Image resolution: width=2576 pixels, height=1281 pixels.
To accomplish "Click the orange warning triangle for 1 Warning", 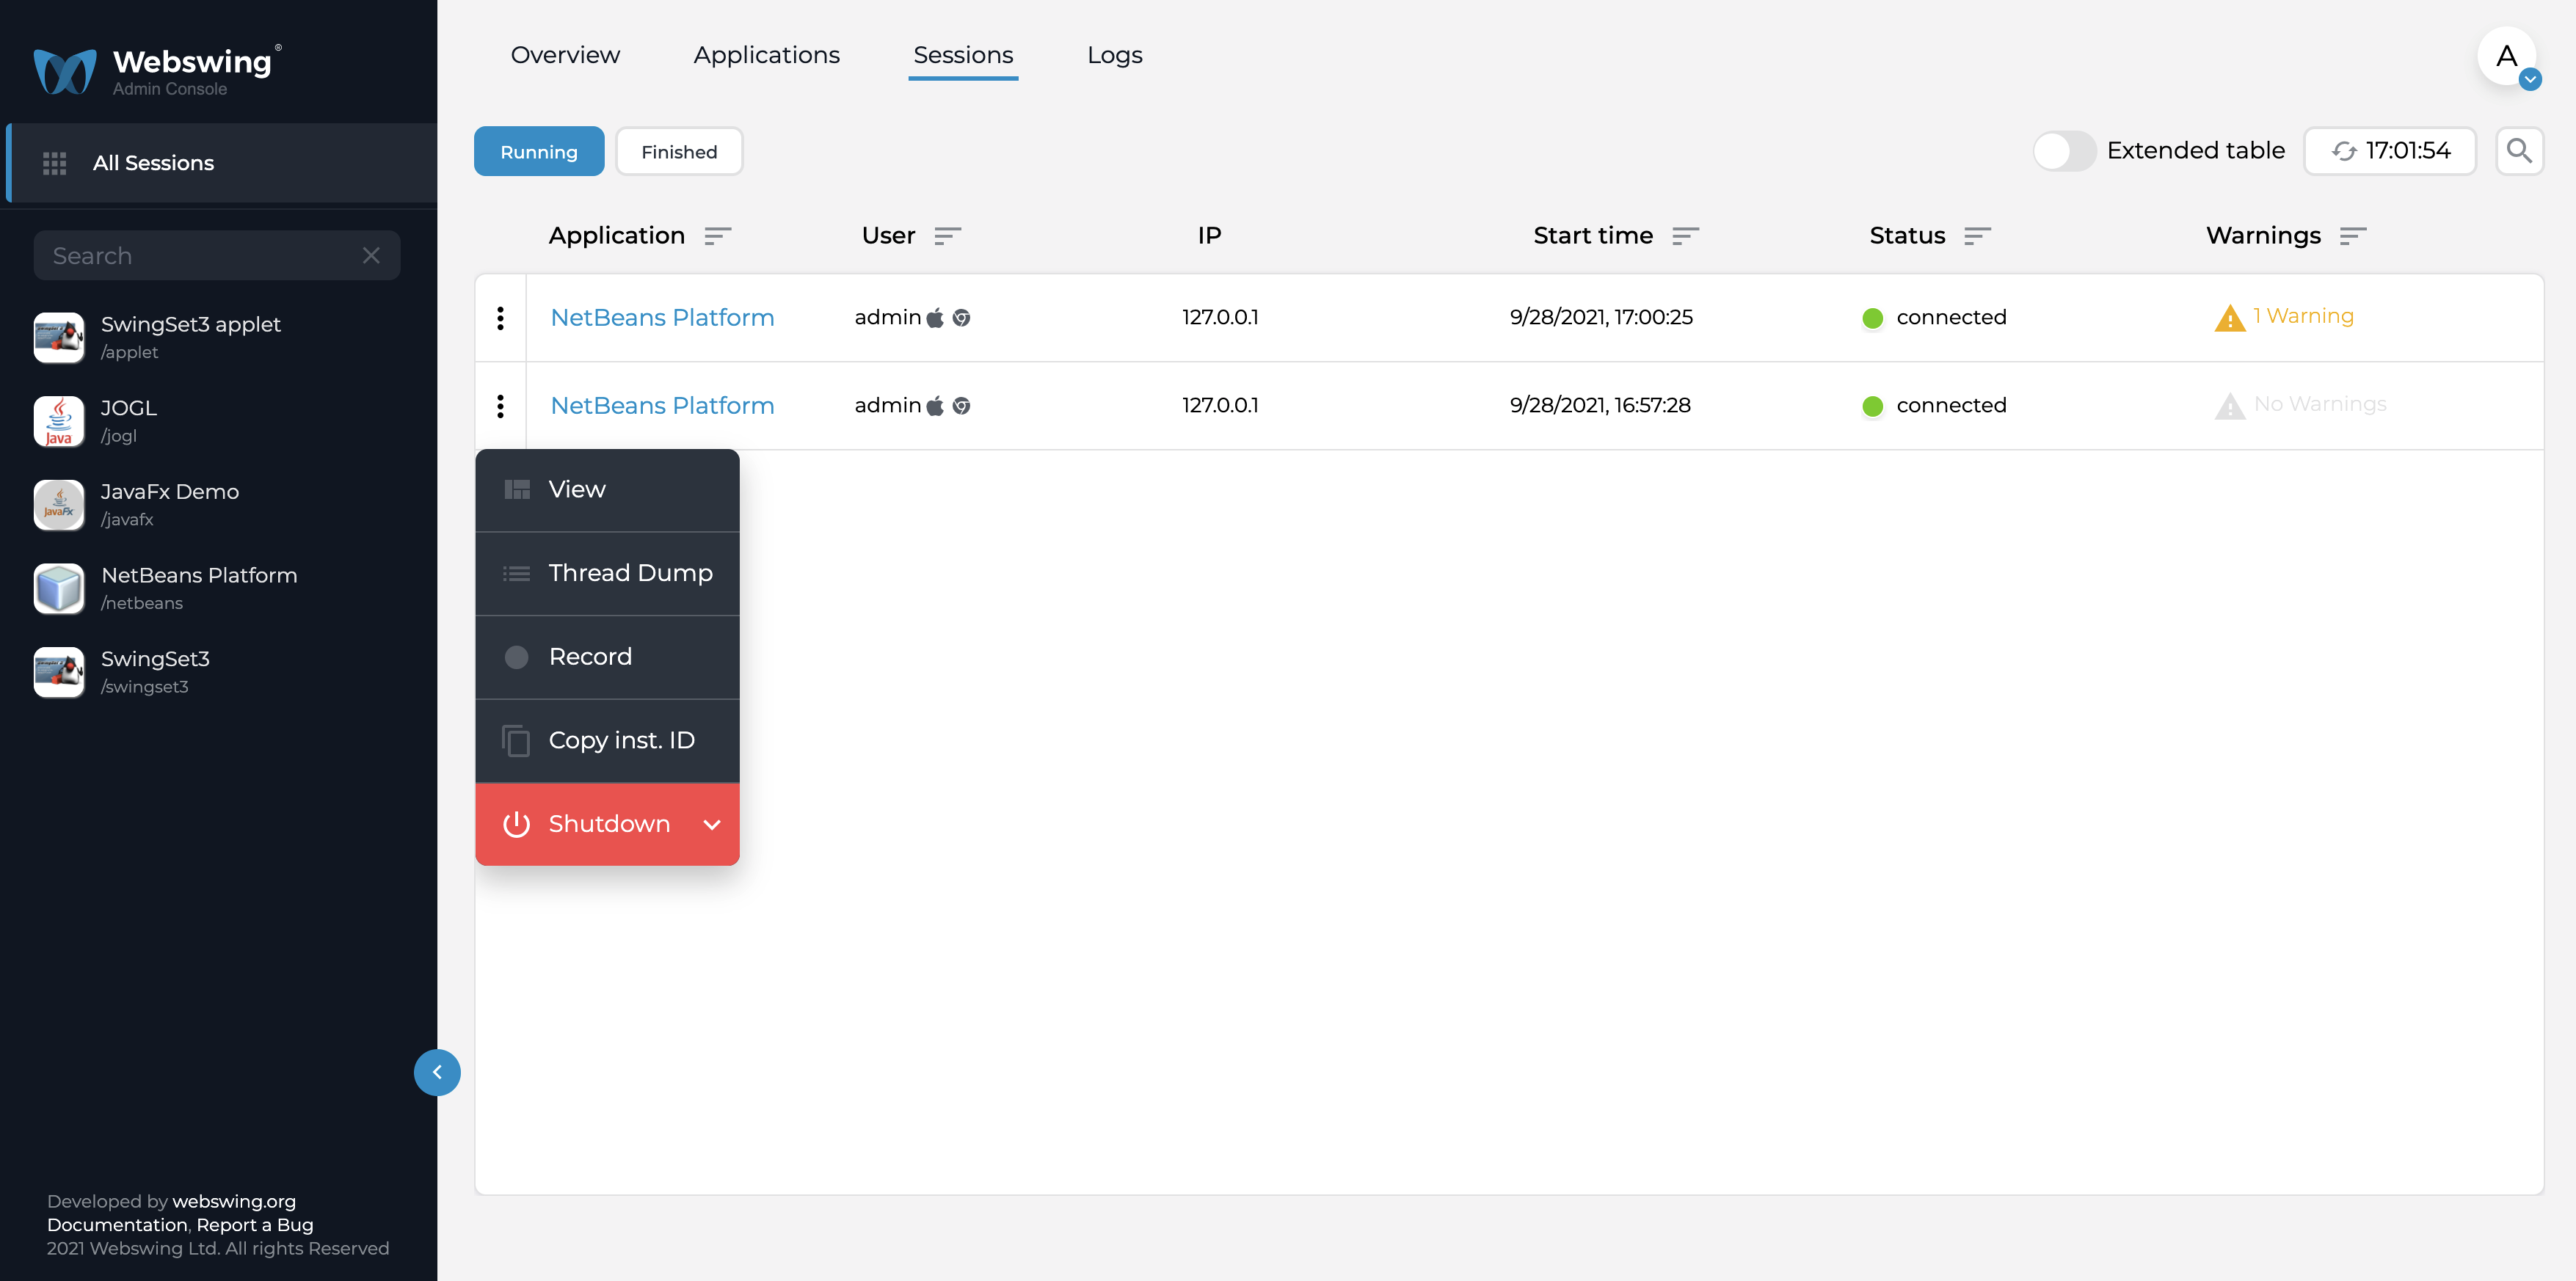I will pos(2230,318).
